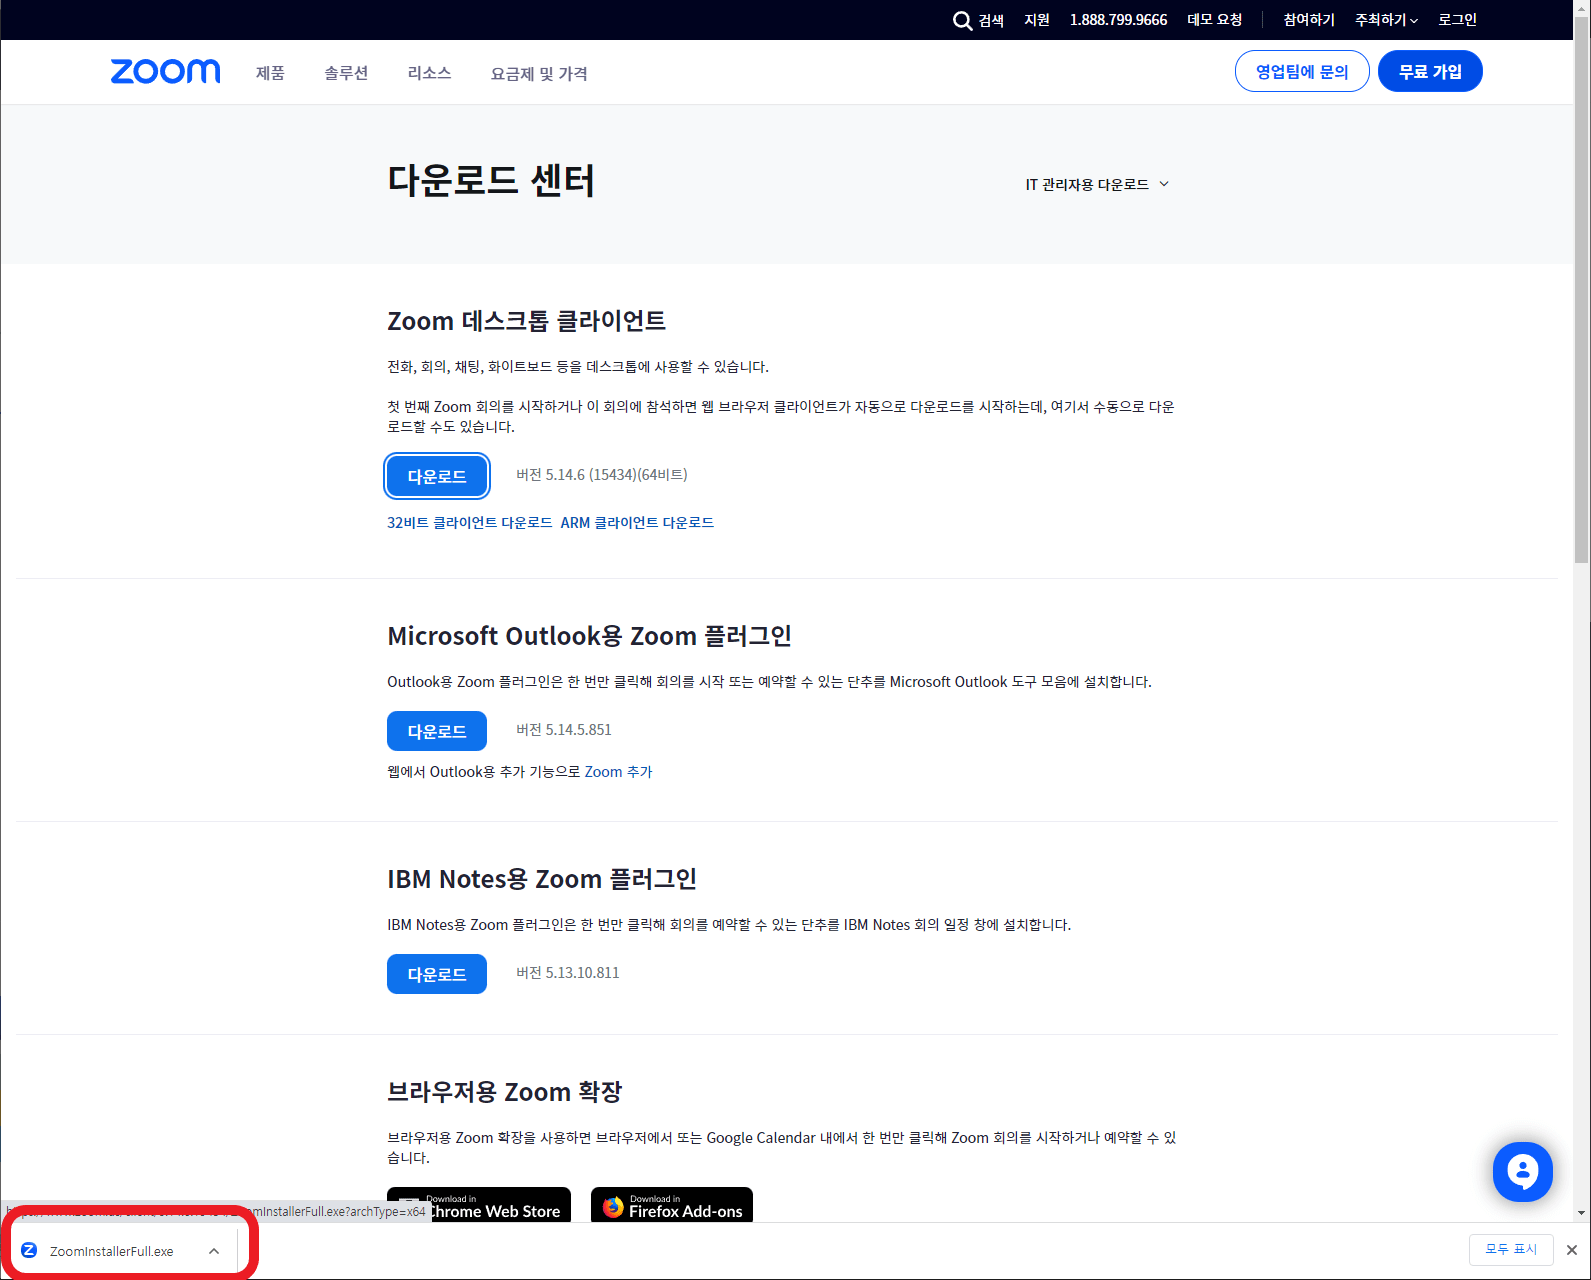Click the Zoom 추가 link under Outlook
The height and width of the screenshot is (1280, 1591).
click(x=618, y=772)
